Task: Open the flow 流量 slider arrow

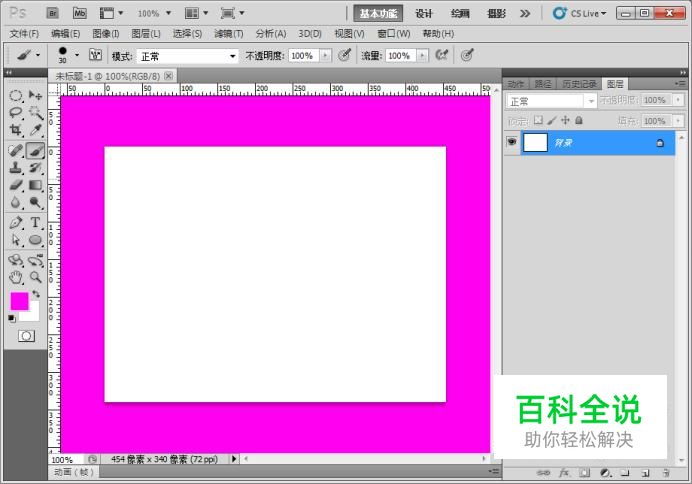Action: tap(422, 56)
